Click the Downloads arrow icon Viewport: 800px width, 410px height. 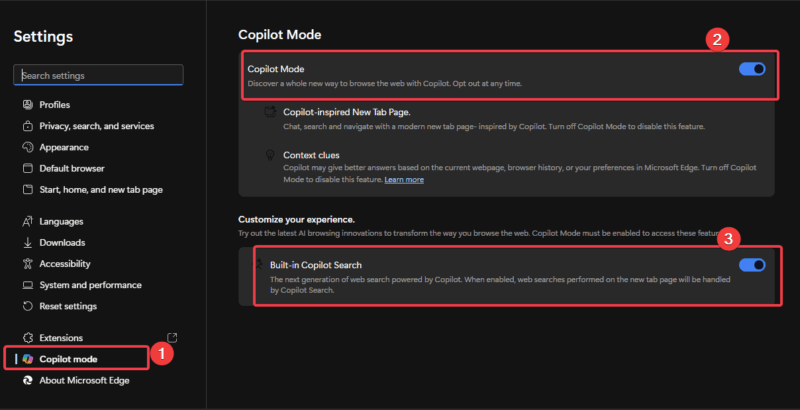tap(28, 242)
